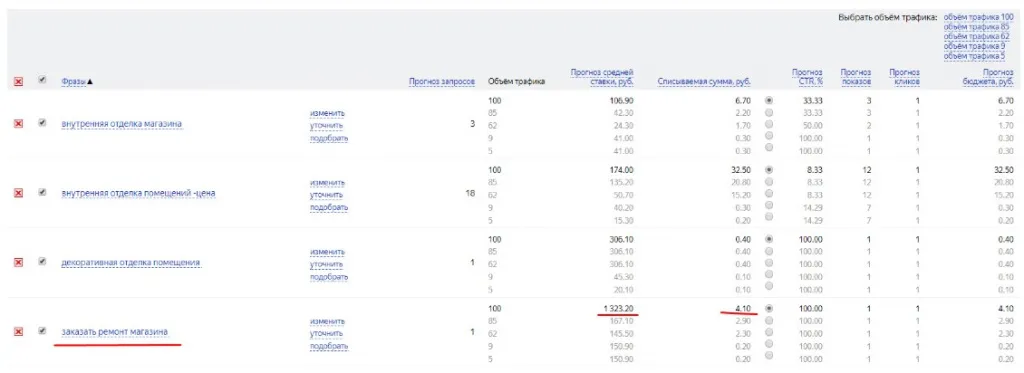Image resolution: width=1024 pixels, height=373 pixels.
Task: Click 'изменить' for 'заказать ремонт магазина'
Action: coord(327,321)
